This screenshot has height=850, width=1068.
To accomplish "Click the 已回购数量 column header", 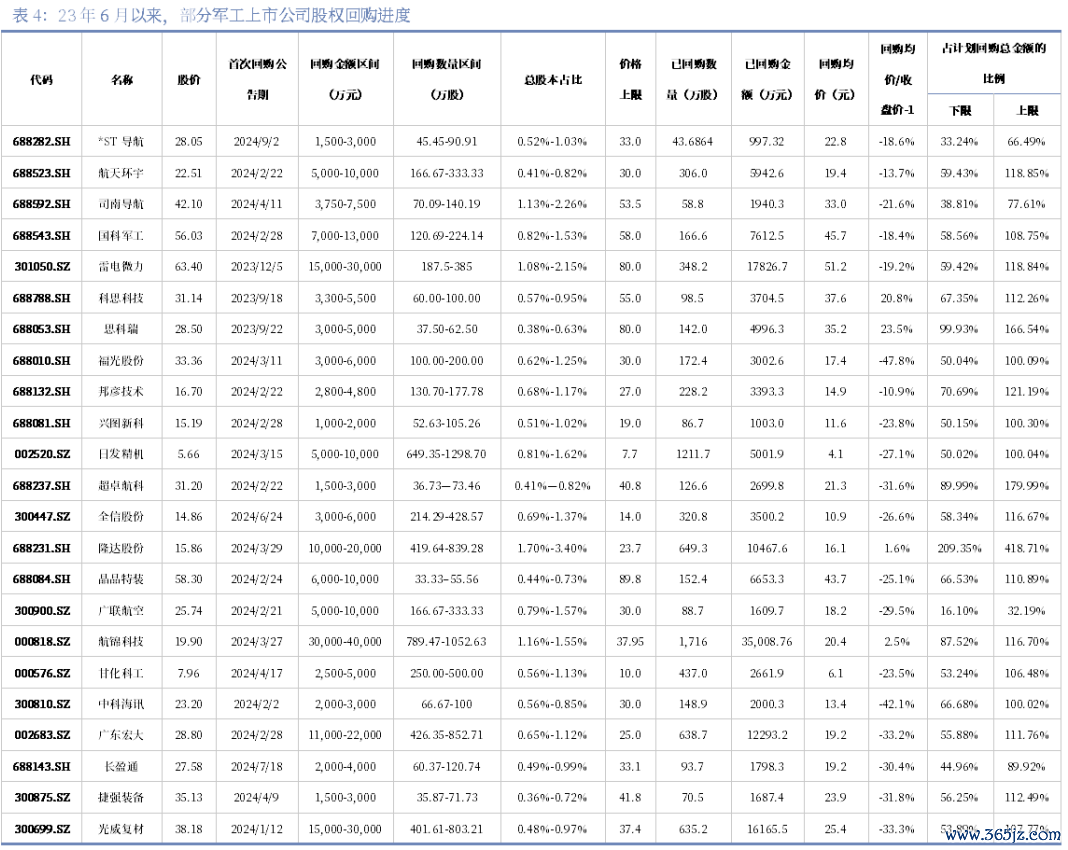I will 693,79.
